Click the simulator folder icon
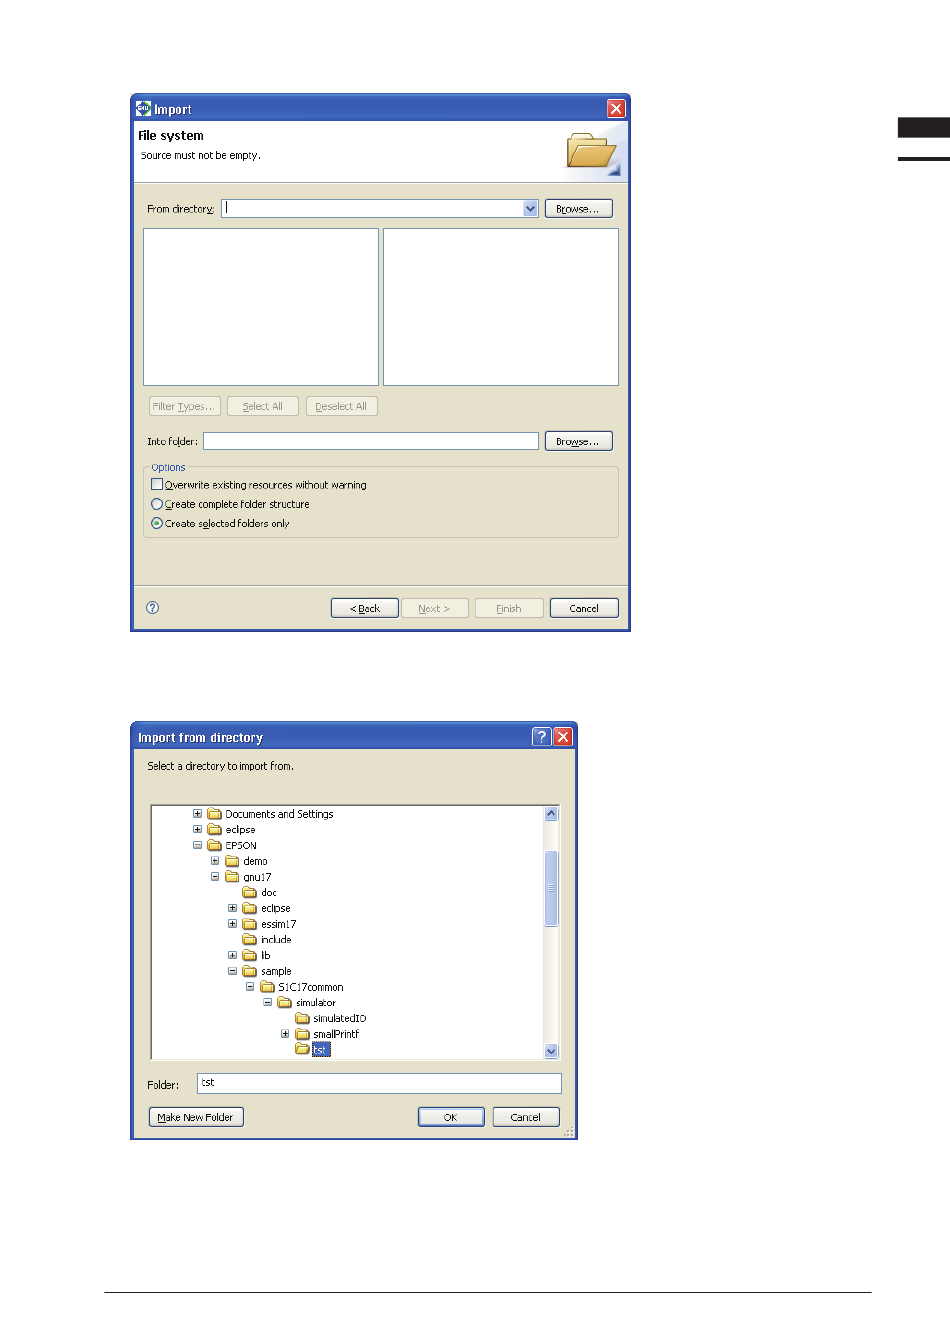The width and height of the screenshot is (950, 1341). pyautogui.click(x=285, y=1002)
